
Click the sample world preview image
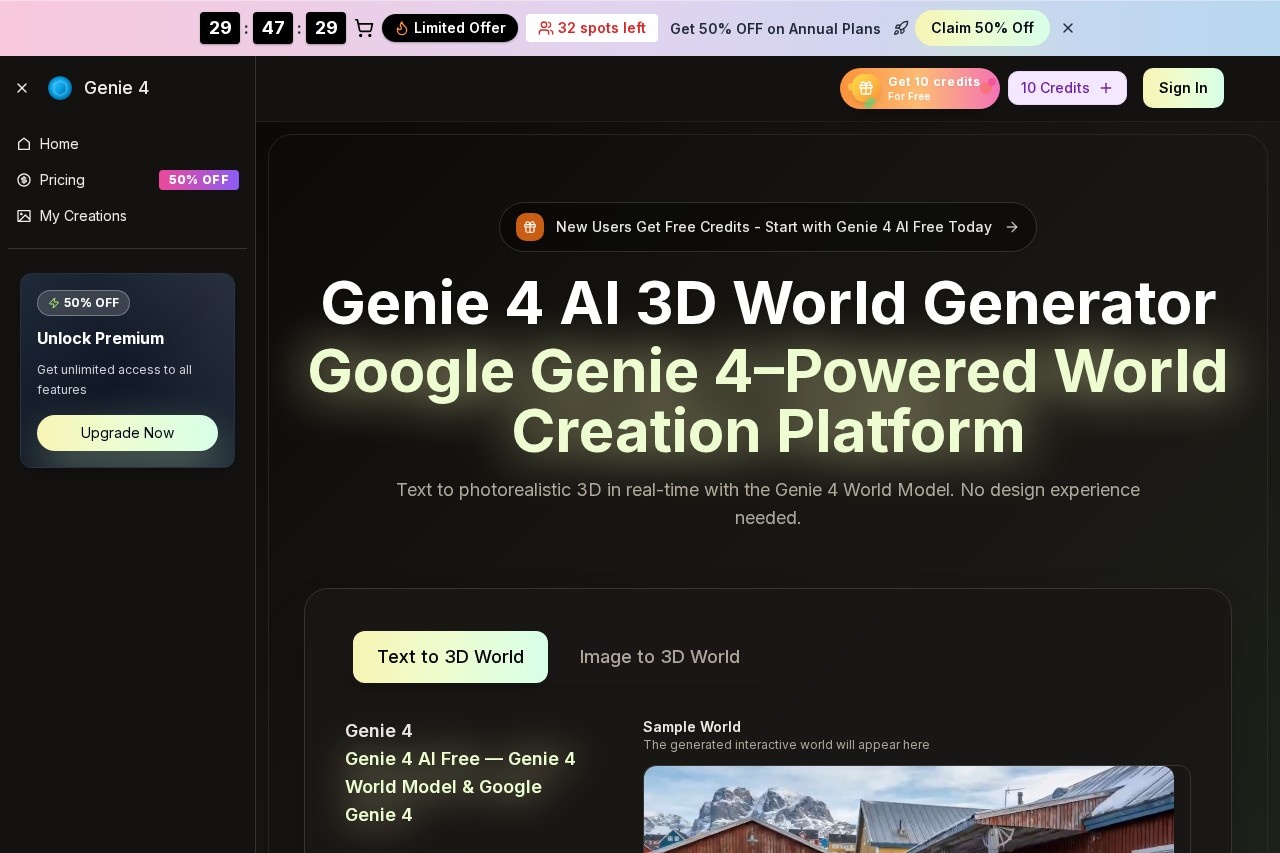(x=909, y=809)
